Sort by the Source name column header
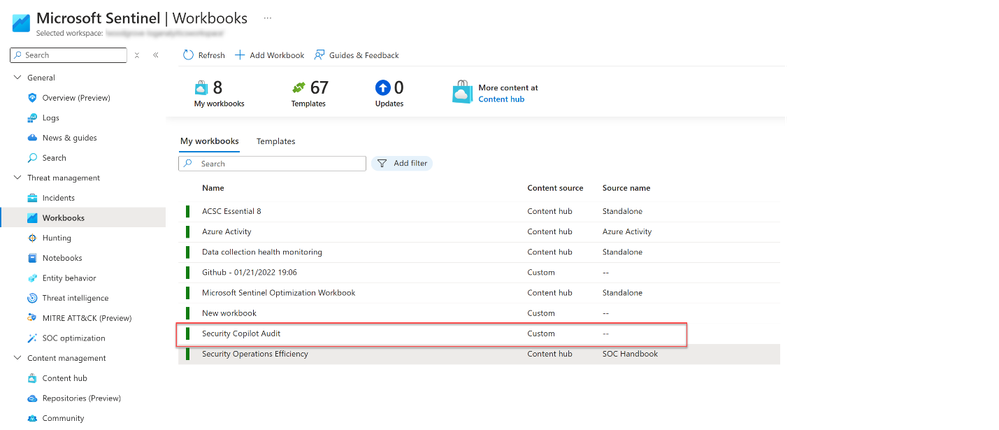 (626, 188)
